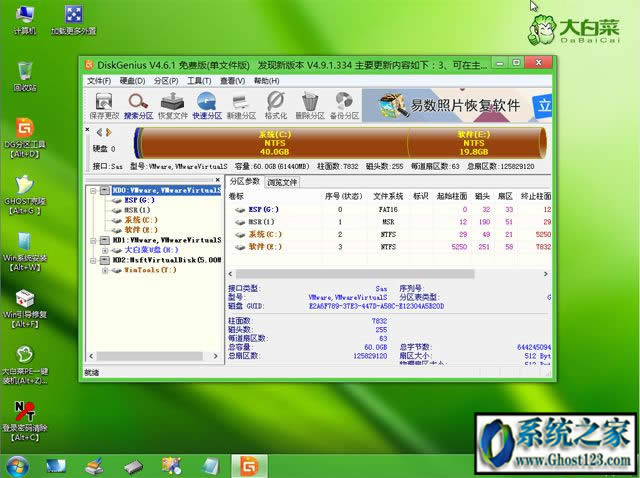
Task: Expand the WinTools(Y:) tree node
Action: coord(103,270)
